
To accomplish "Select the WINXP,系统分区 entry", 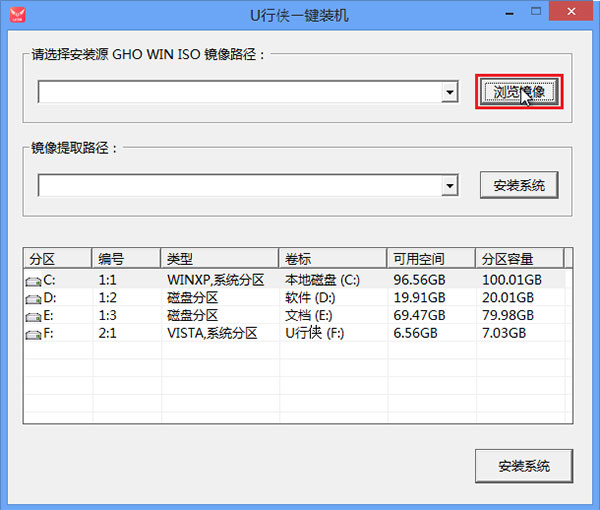I will click(215, 280).
